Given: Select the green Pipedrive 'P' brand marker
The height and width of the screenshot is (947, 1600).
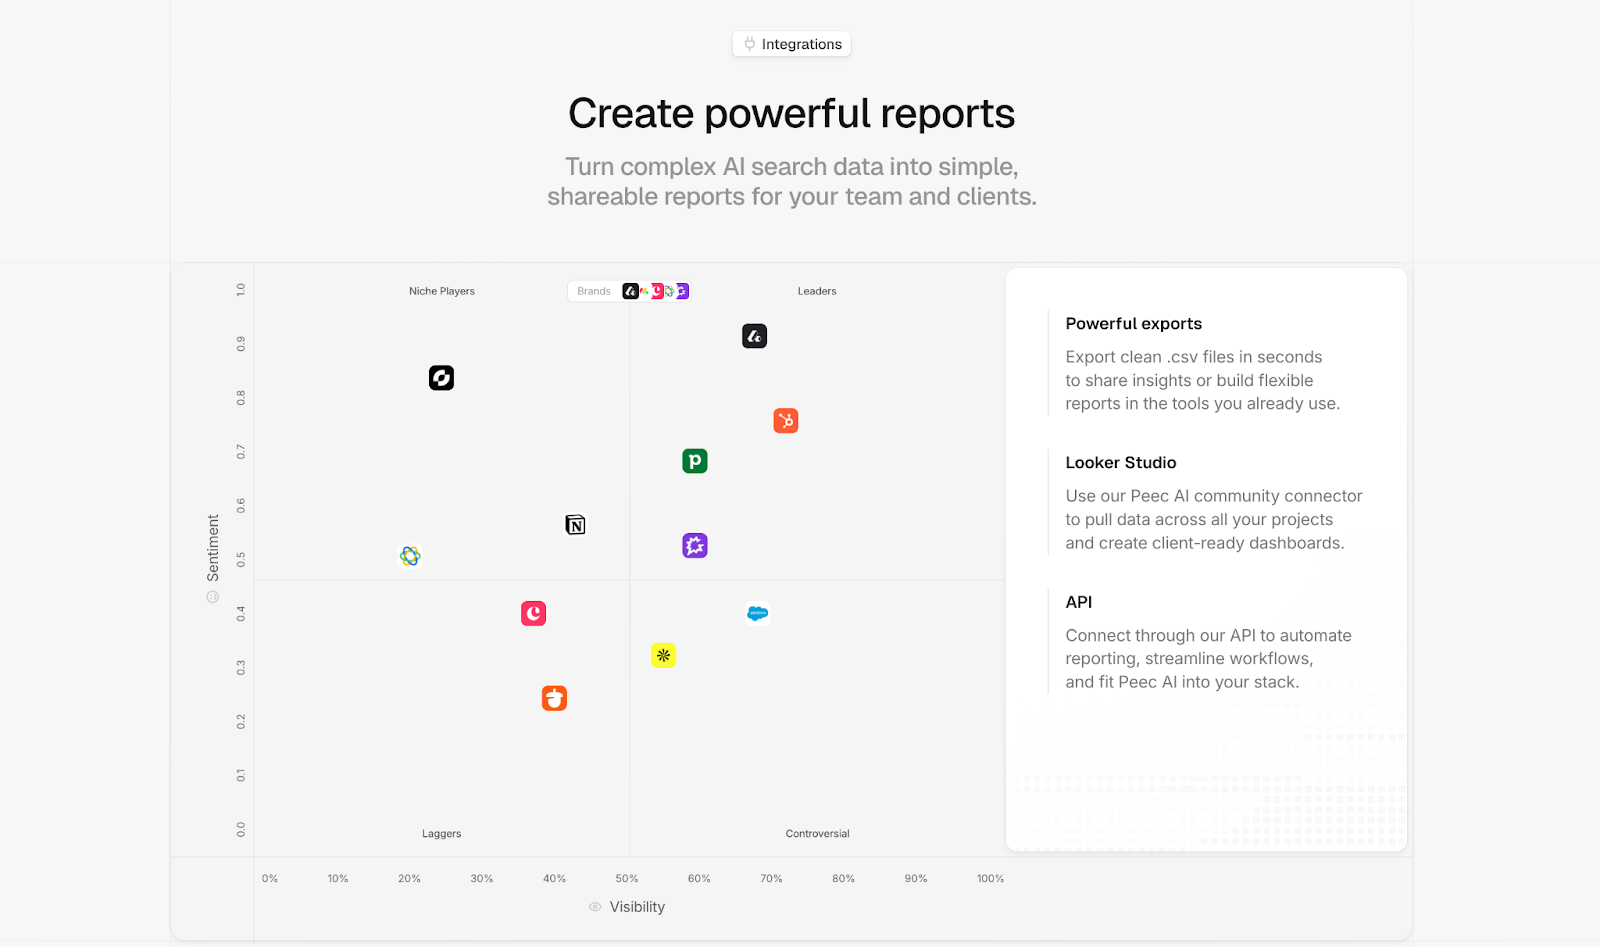Looking at the screenshot, I should [695, 461].
